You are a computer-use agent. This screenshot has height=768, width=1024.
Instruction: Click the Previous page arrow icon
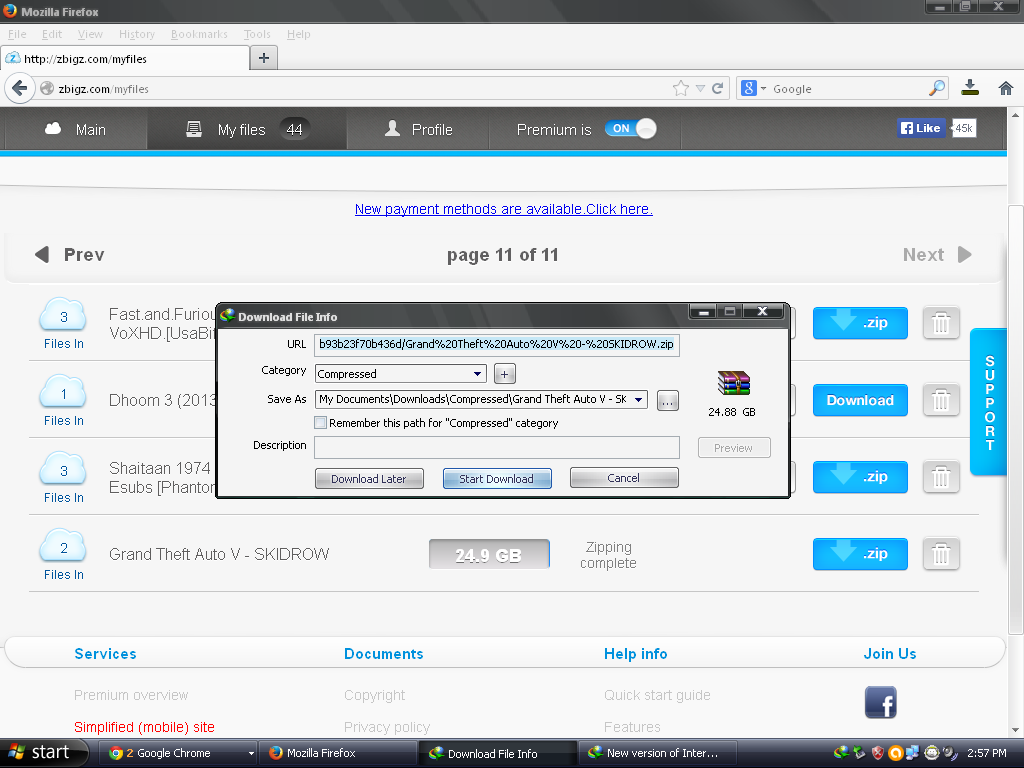[x=42, y=254]
